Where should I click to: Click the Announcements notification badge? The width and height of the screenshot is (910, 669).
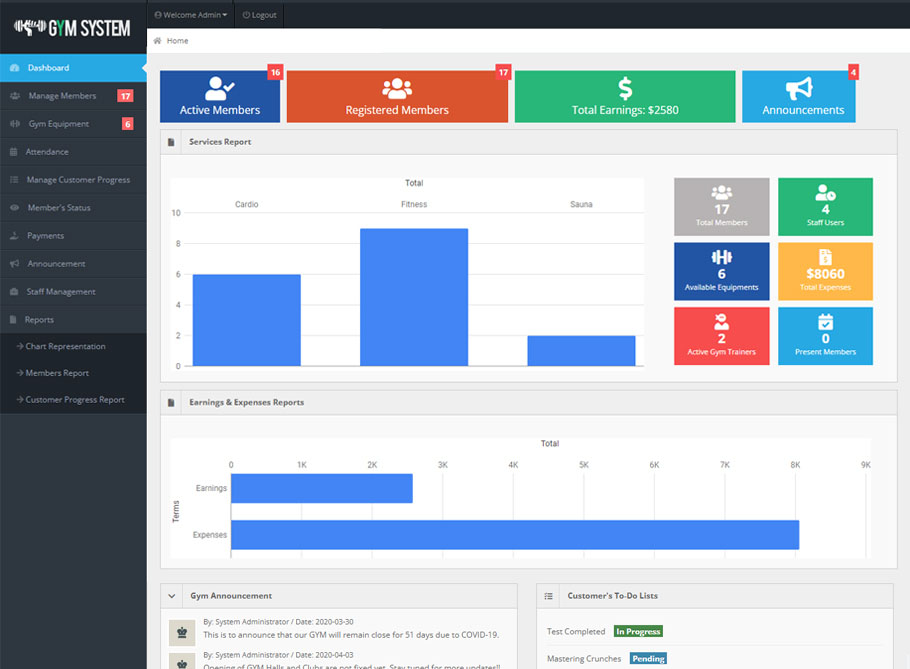(853, 72)
